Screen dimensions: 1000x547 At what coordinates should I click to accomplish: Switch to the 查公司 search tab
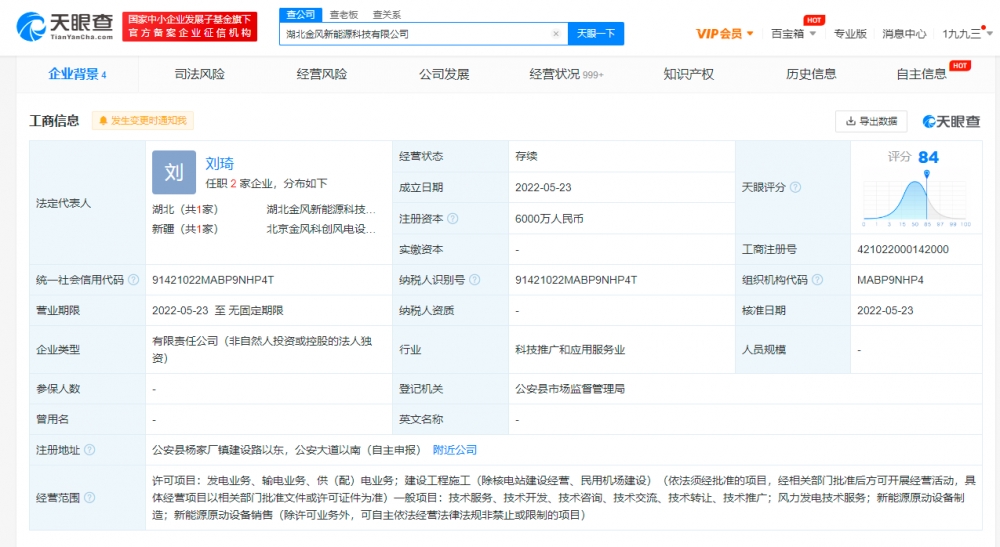coord(300,14)
